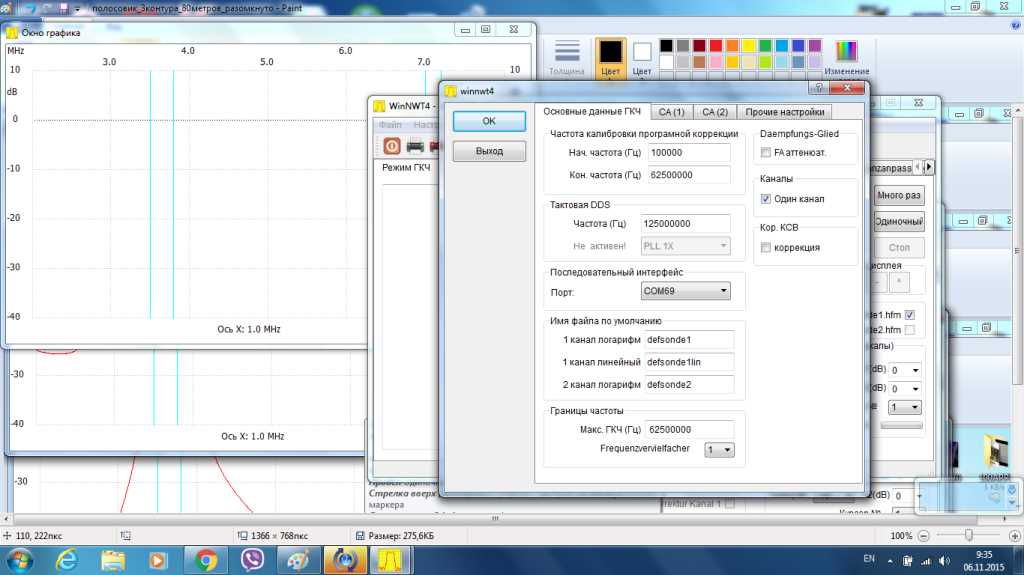Open Google Chrome from the taskbar
Image resolution: width=1024 pixels, height=575 pixels.
[x=206, y=558]
